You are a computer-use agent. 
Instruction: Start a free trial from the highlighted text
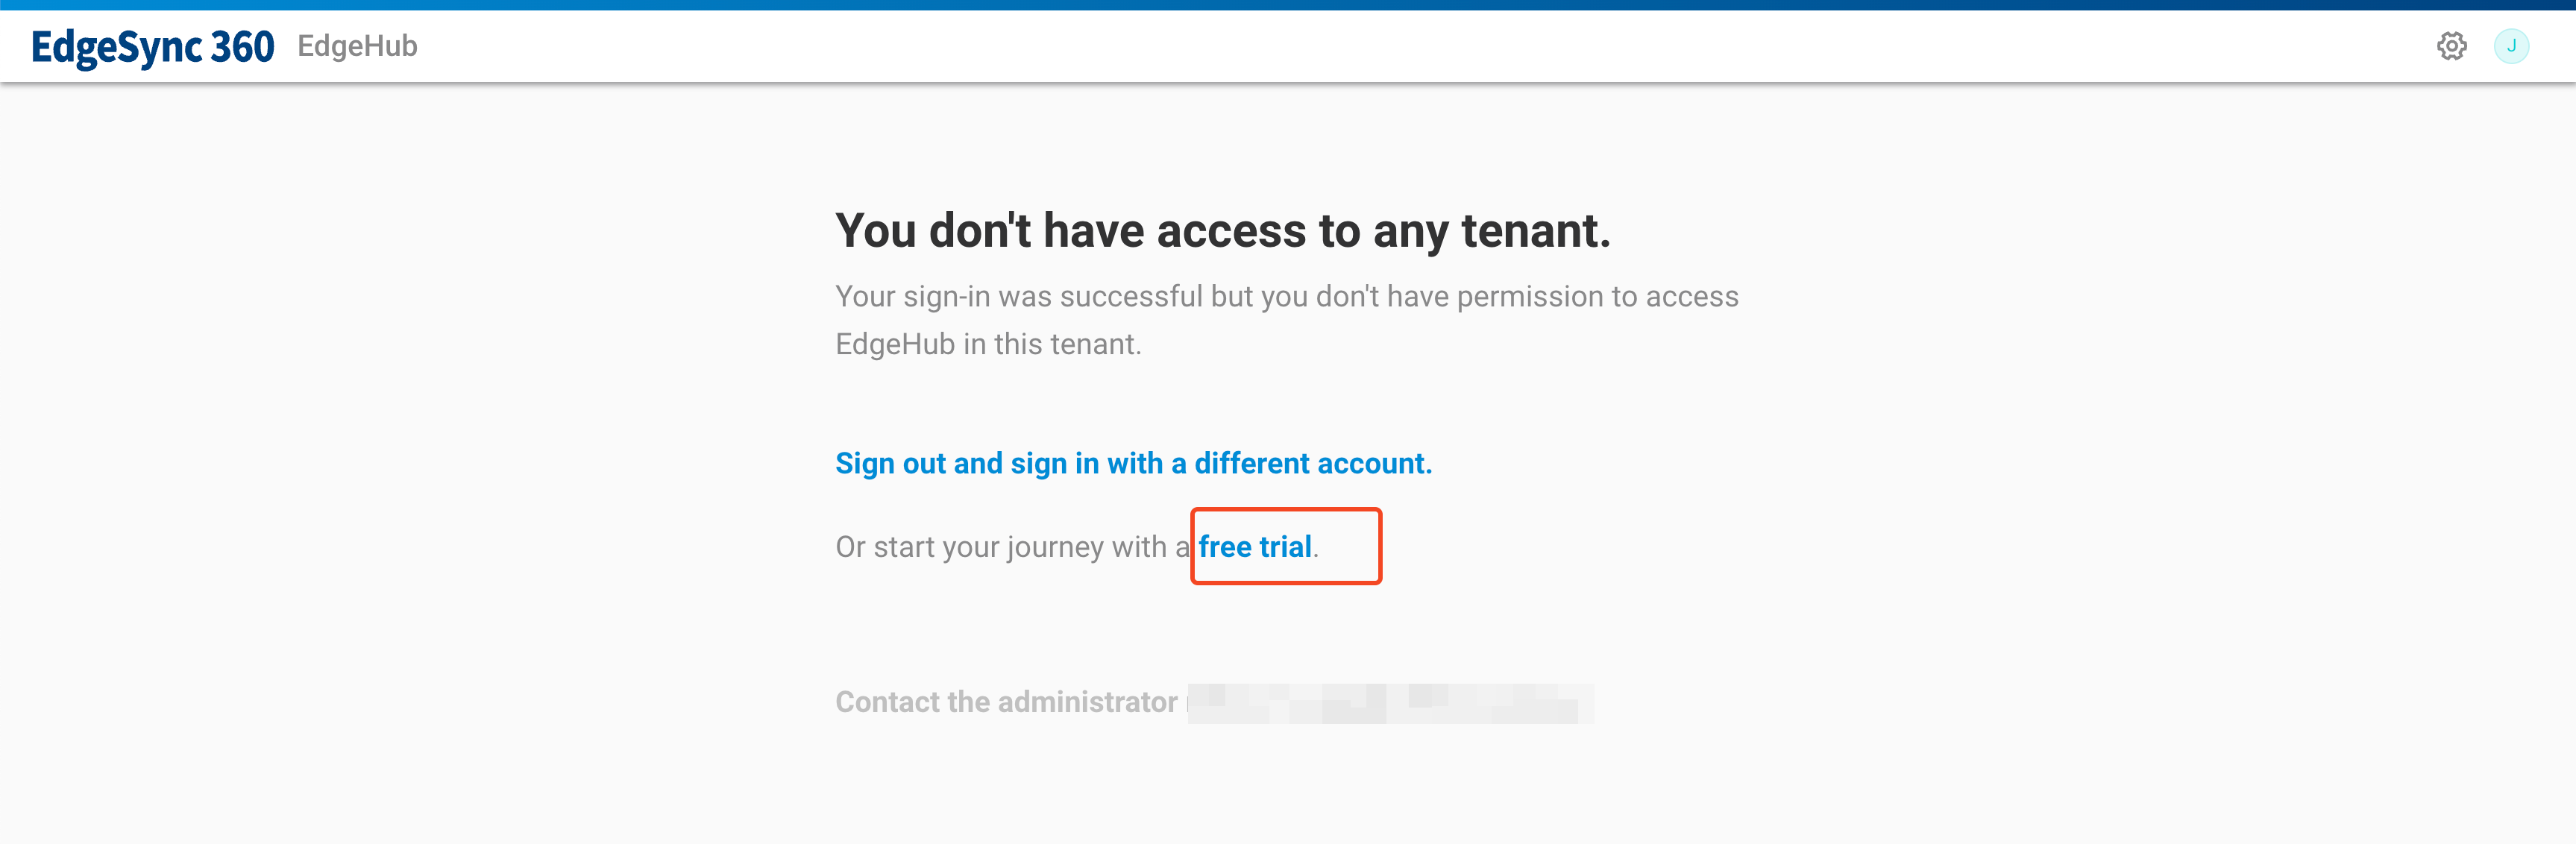click(x=1256, y=547)
